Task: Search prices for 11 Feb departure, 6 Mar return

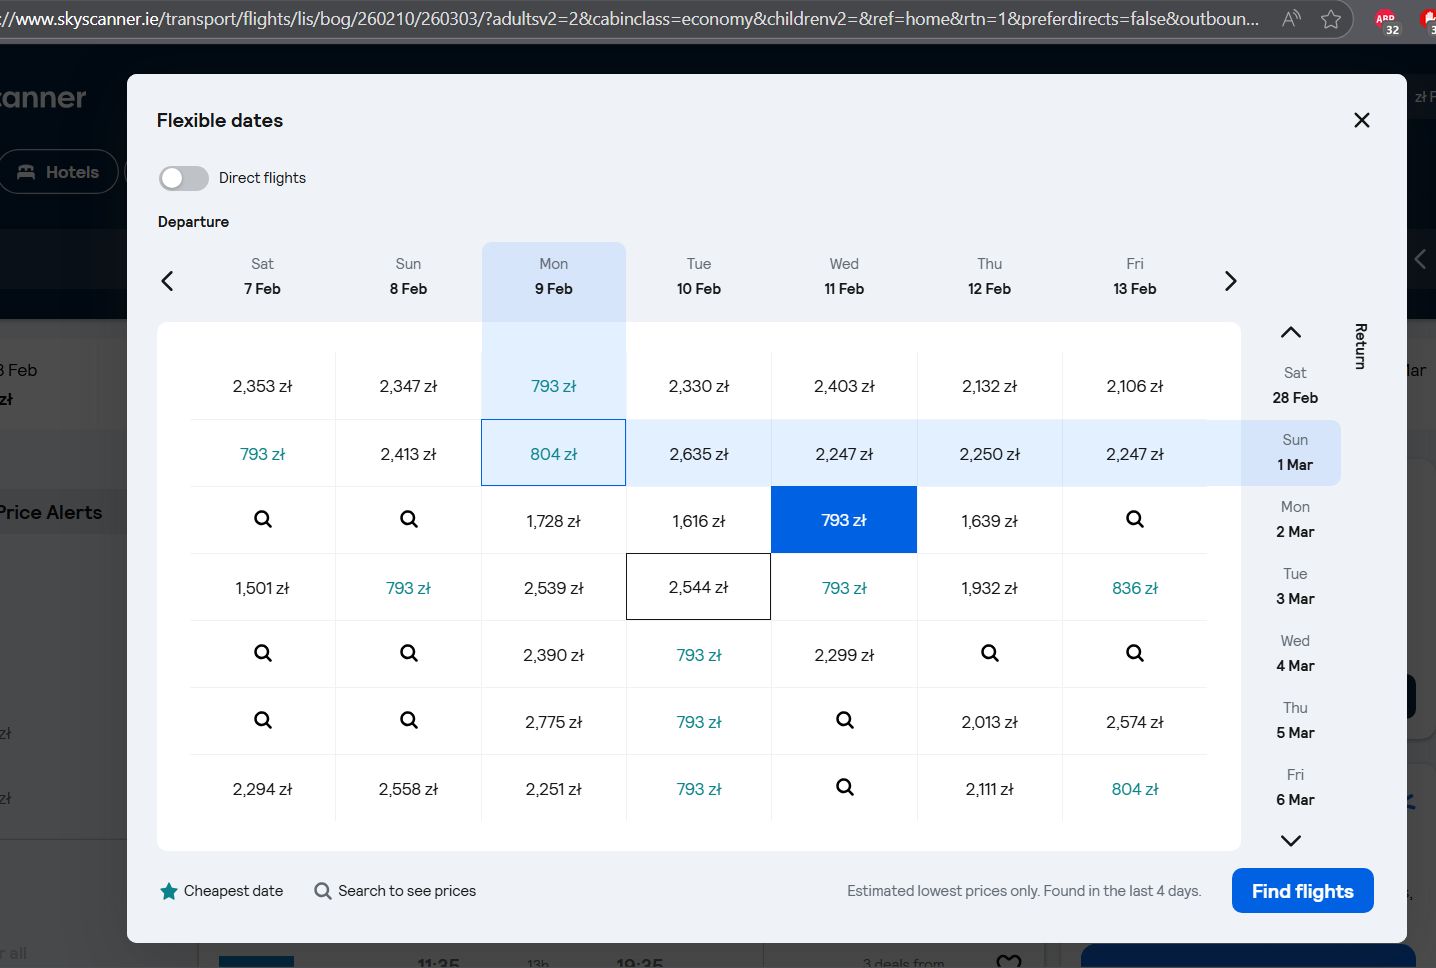Action: pos(845,788)
